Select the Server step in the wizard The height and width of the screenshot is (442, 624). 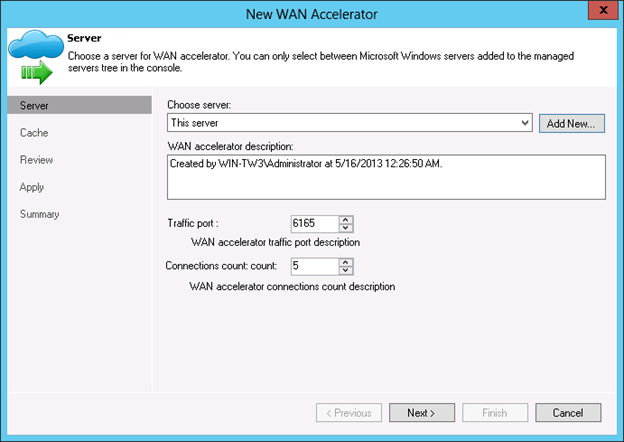point(79,105)
